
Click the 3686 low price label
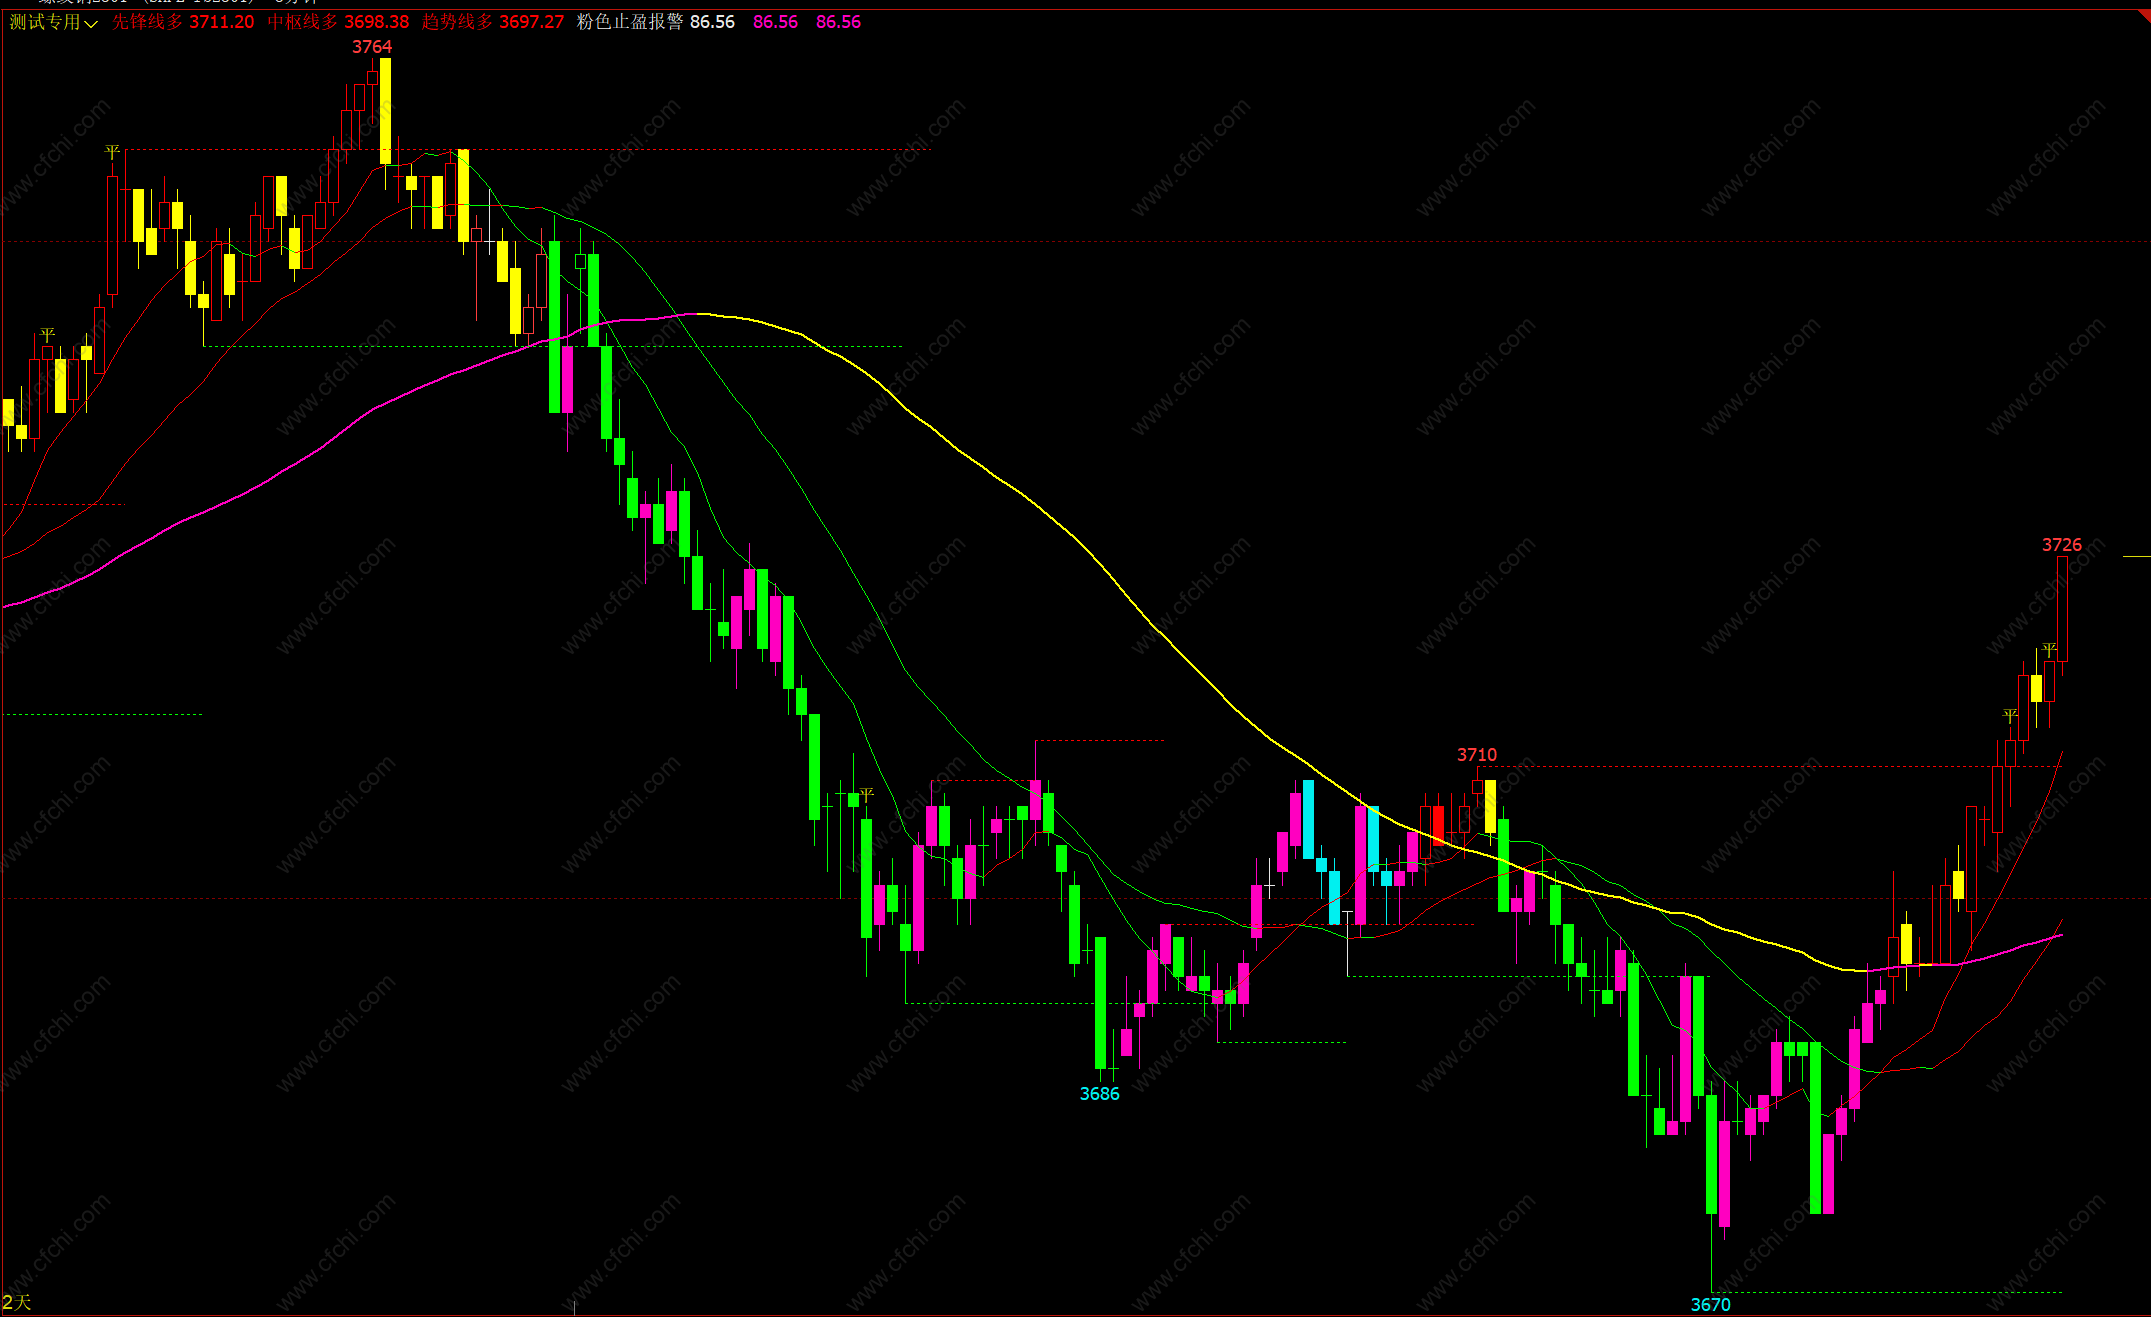(x=1099, y=1094)
